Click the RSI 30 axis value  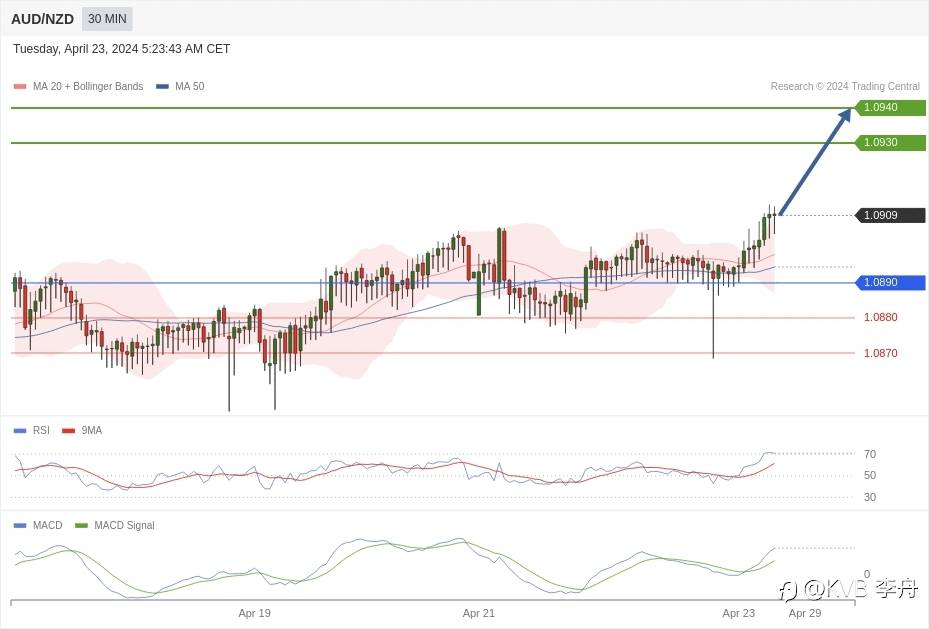click(870, 497)
